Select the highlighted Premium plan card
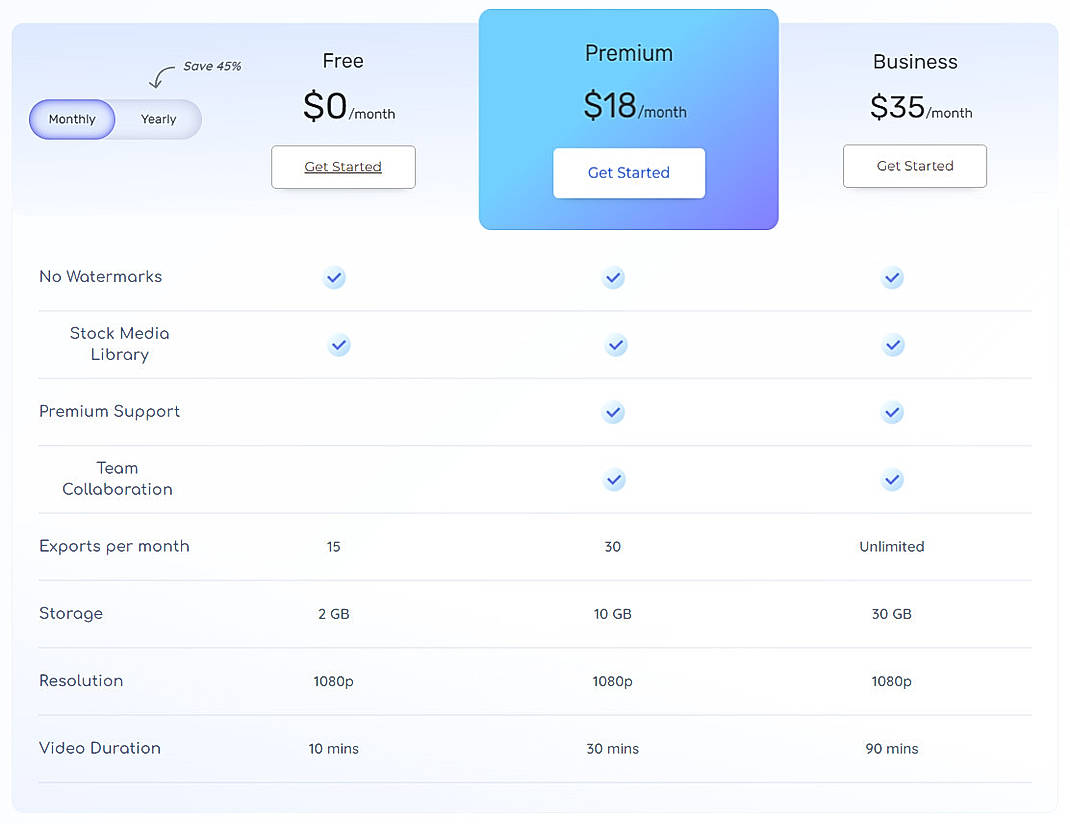The height and width of the screenshot is (824, 1070). coord(629,119)
